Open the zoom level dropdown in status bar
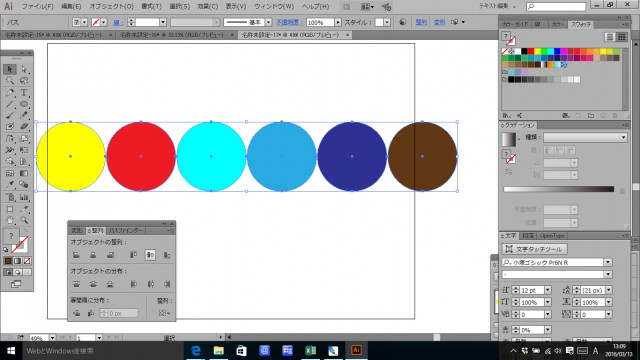Viewport: 640px width, 360px height. coord(52,338)
